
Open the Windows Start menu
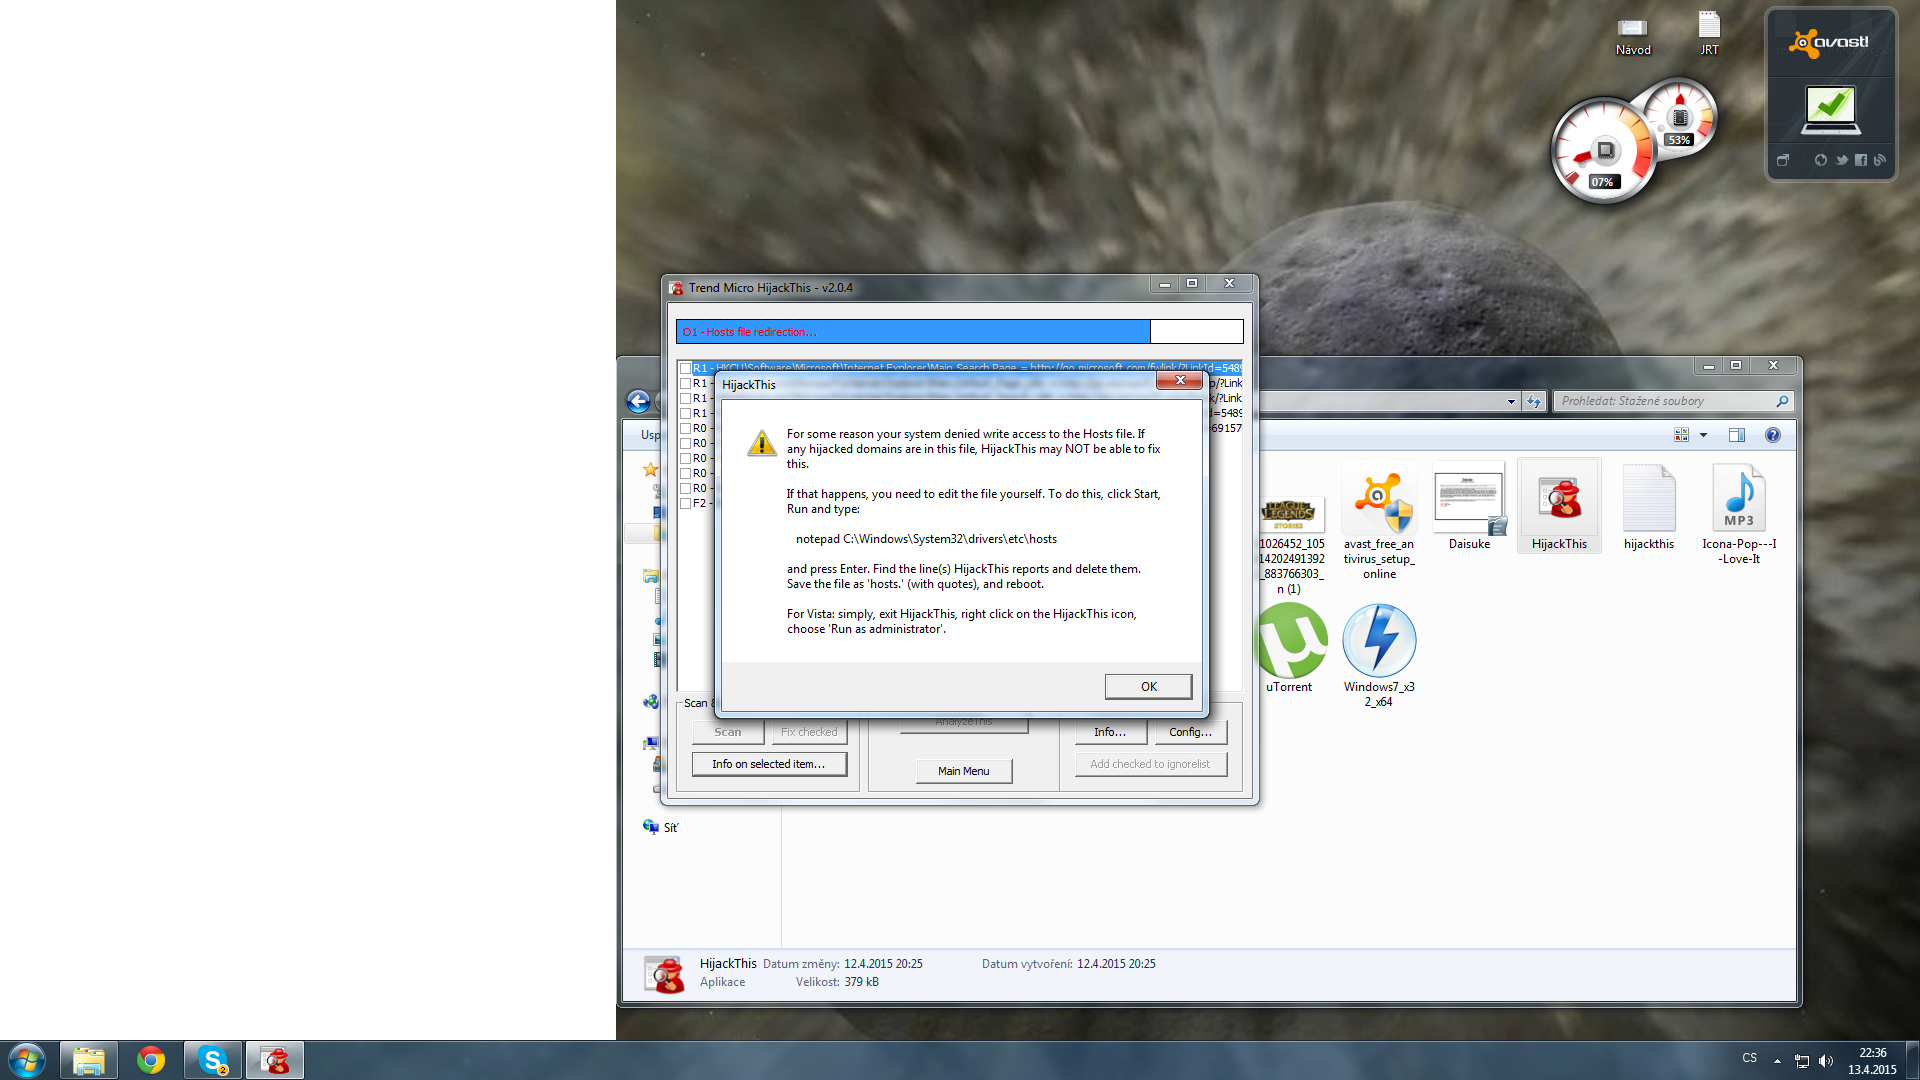pyautogui.click(x=27, y=1060)
